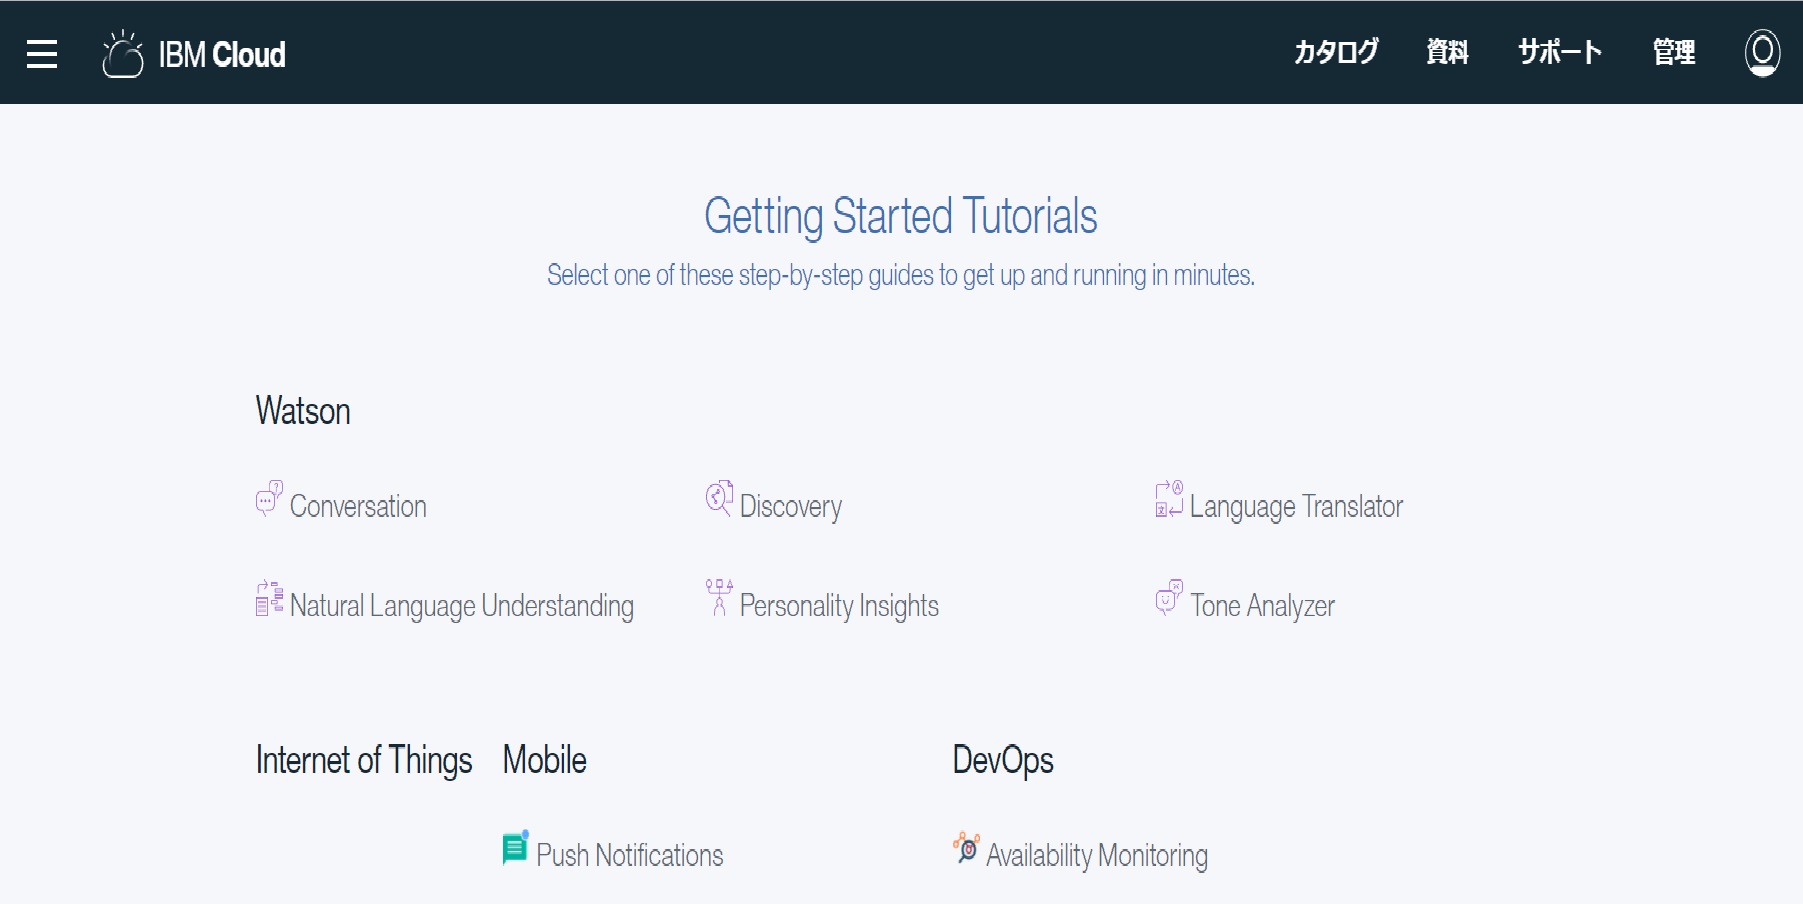Open the Push Notifications tutorial

pyautogui.click(x=630, y=855)
